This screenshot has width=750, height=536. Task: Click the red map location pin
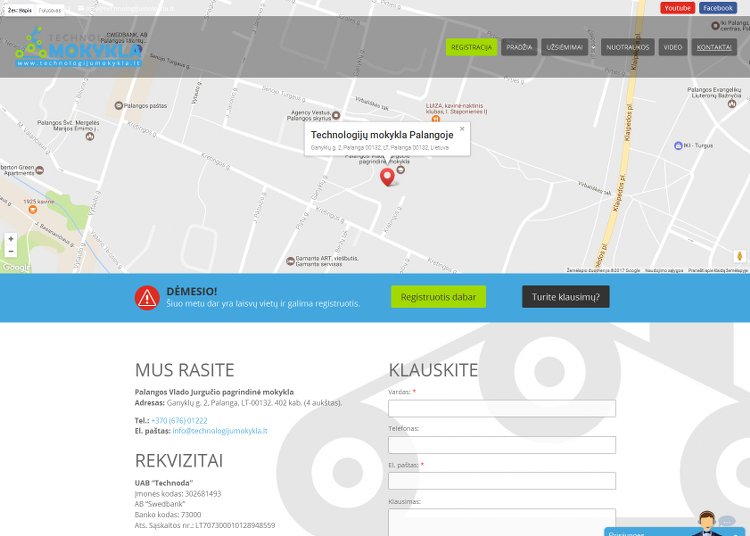pos(387,177)
